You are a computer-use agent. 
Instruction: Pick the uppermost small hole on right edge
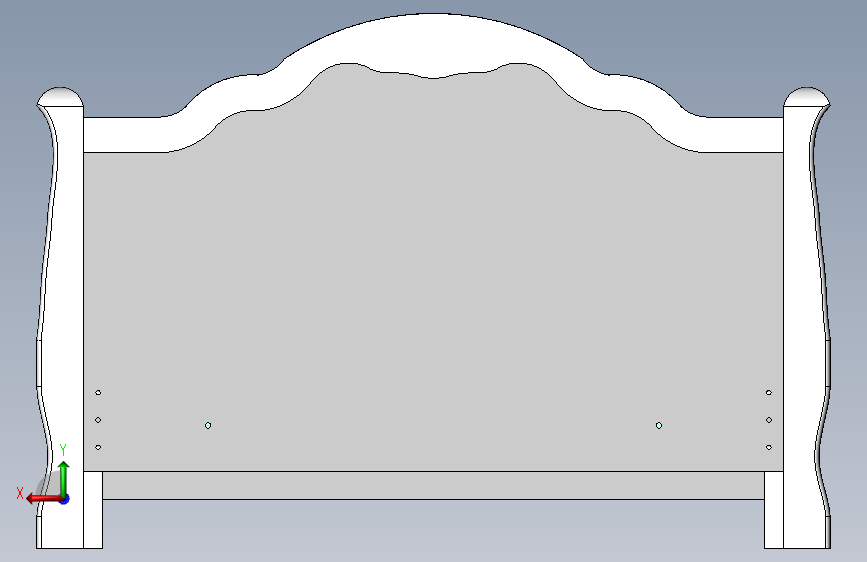[x=769, y=393]
